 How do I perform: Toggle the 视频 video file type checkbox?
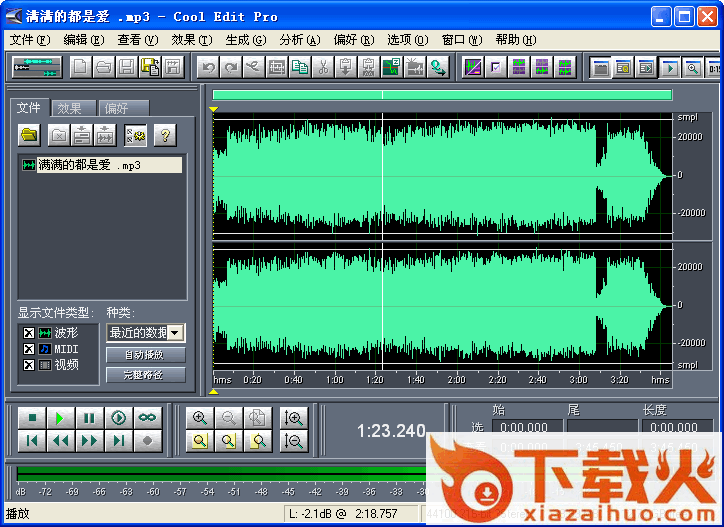tap(29, 365)
